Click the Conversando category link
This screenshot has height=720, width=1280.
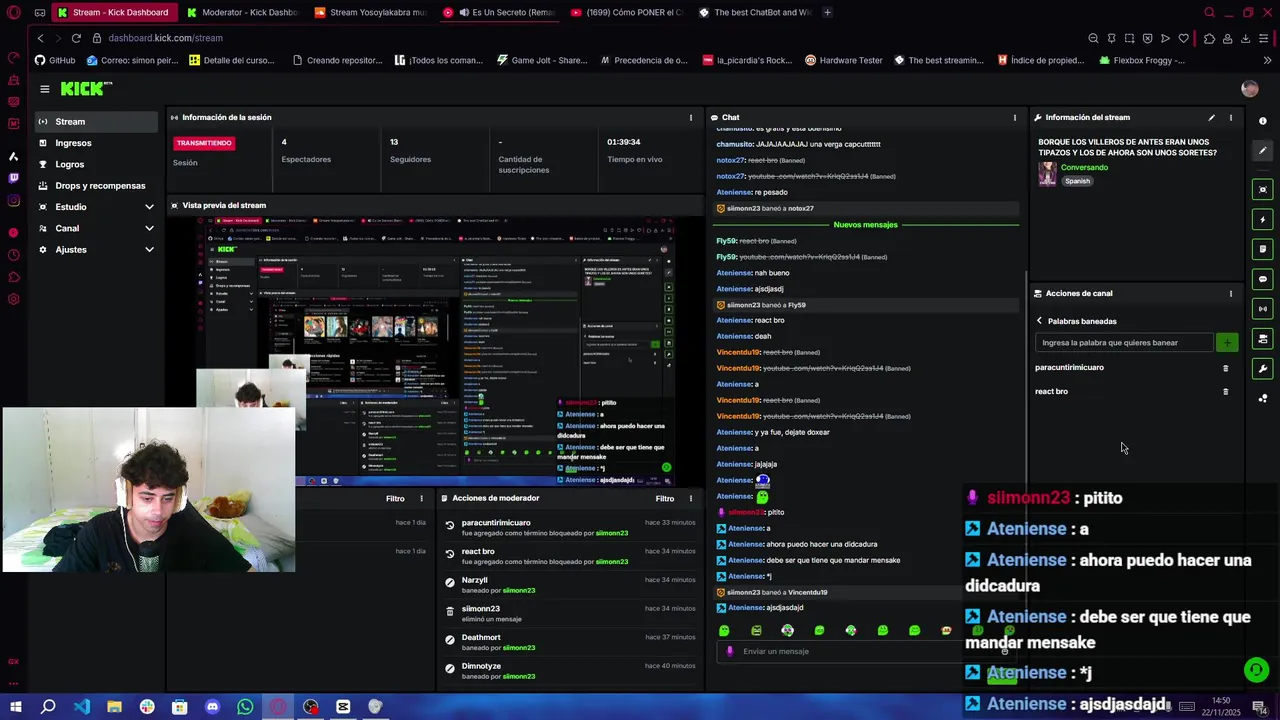click(x=1084, y=168)
